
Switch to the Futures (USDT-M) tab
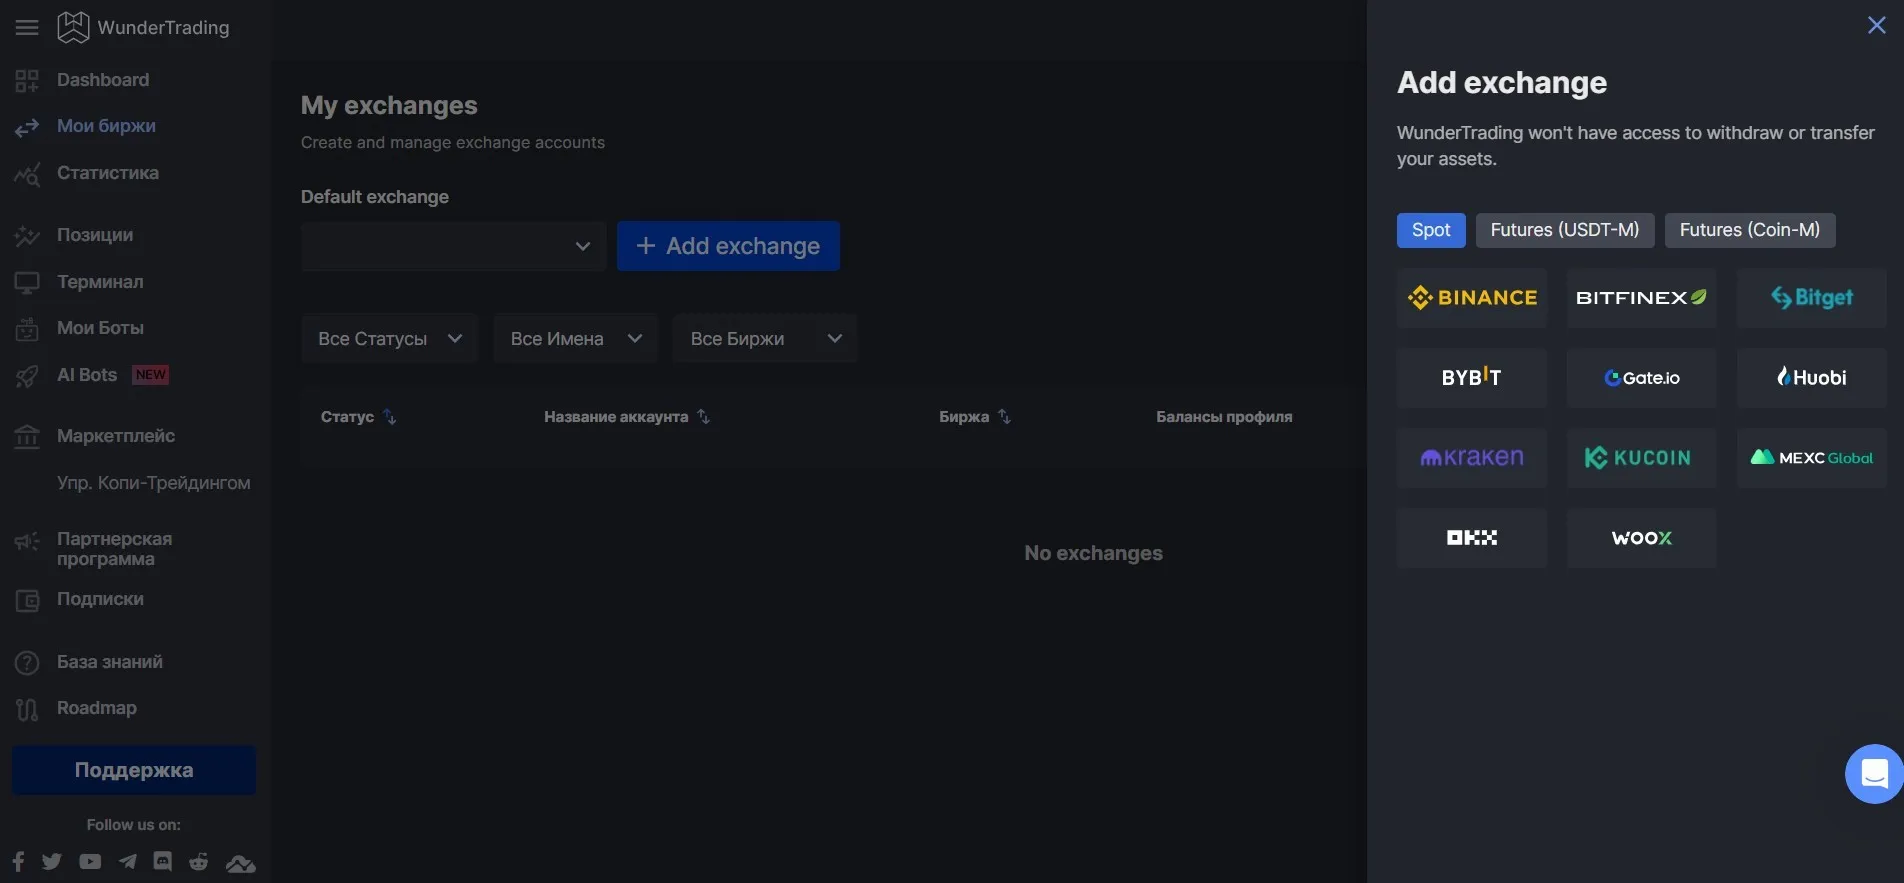pos(1565,230)
